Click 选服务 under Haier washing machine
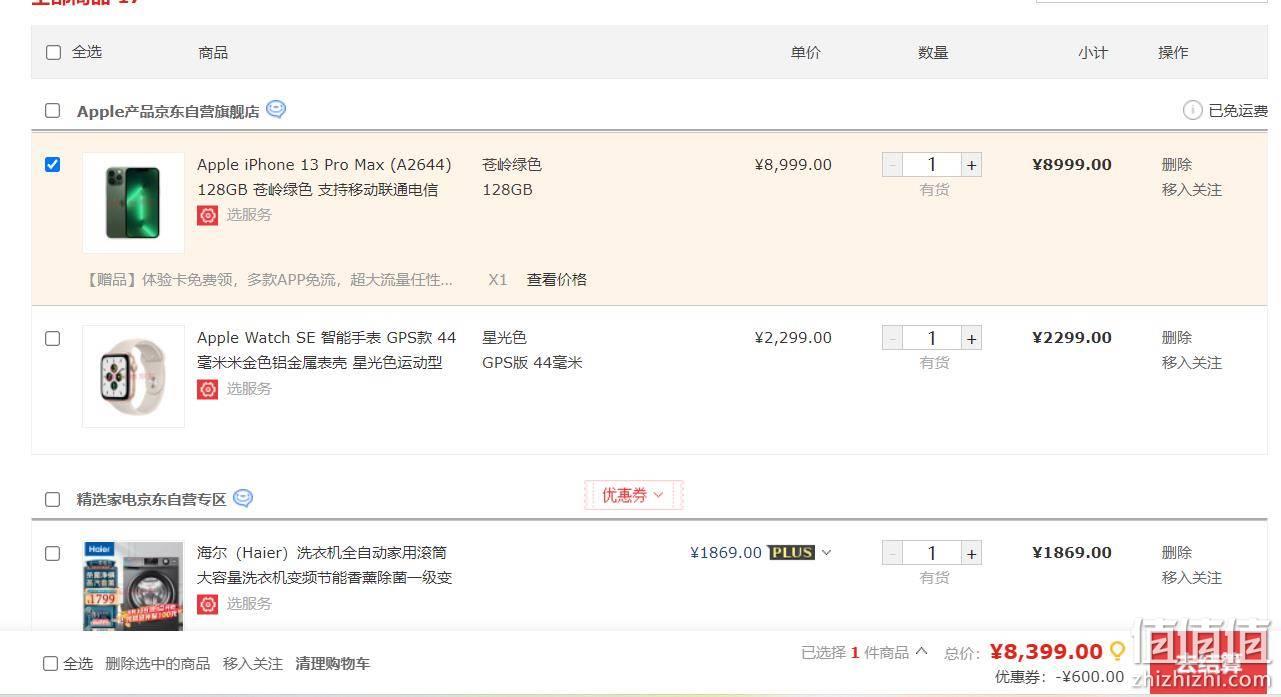This screenshot has height=697, width=1281. [249, 604]
